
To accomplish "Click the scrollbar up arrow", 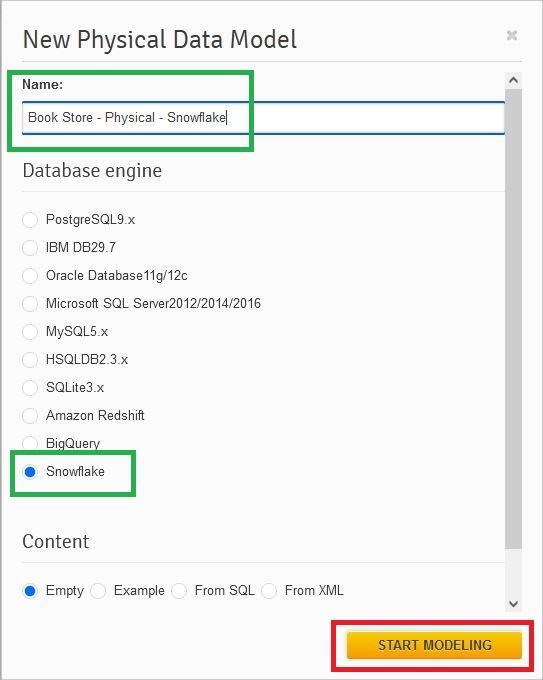I will 514,80.
